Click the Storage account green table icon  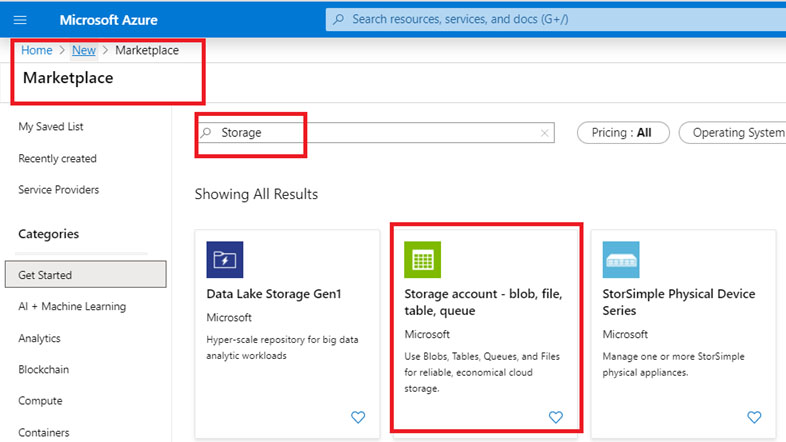(423, 259)
